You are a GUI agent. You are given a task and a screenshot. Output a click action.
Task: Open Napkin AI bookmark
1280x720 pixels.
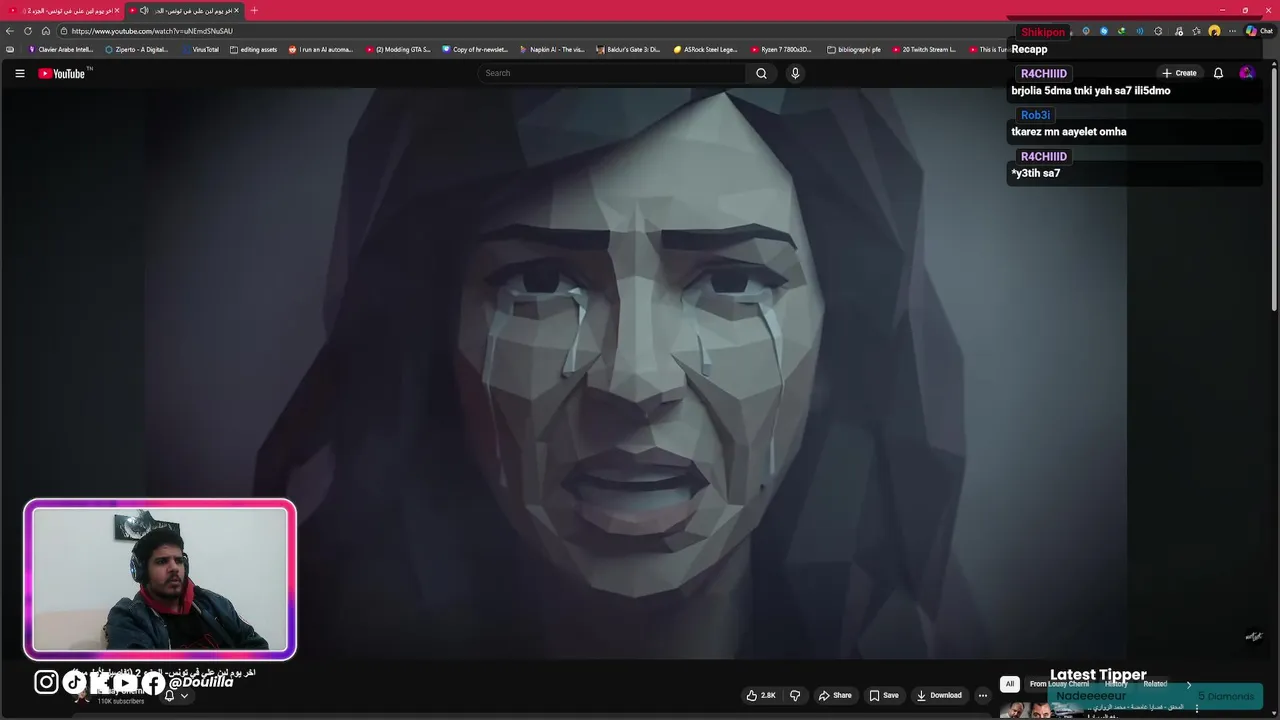[552, 49]
